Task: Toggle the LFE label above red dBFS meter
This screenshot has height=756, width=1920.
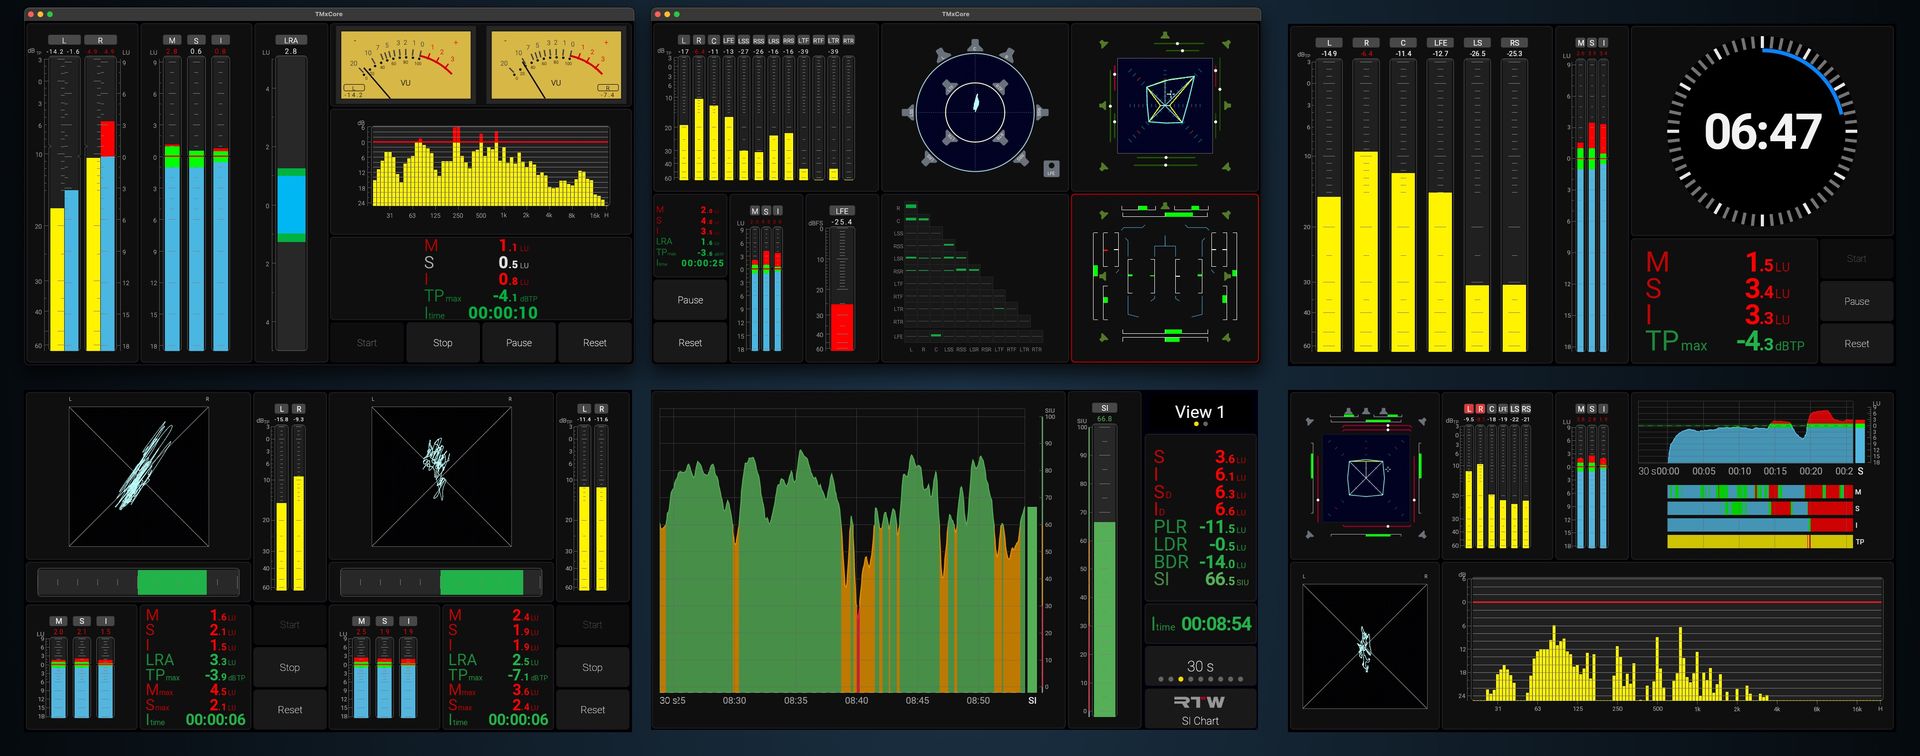Action: pos(841,211)
